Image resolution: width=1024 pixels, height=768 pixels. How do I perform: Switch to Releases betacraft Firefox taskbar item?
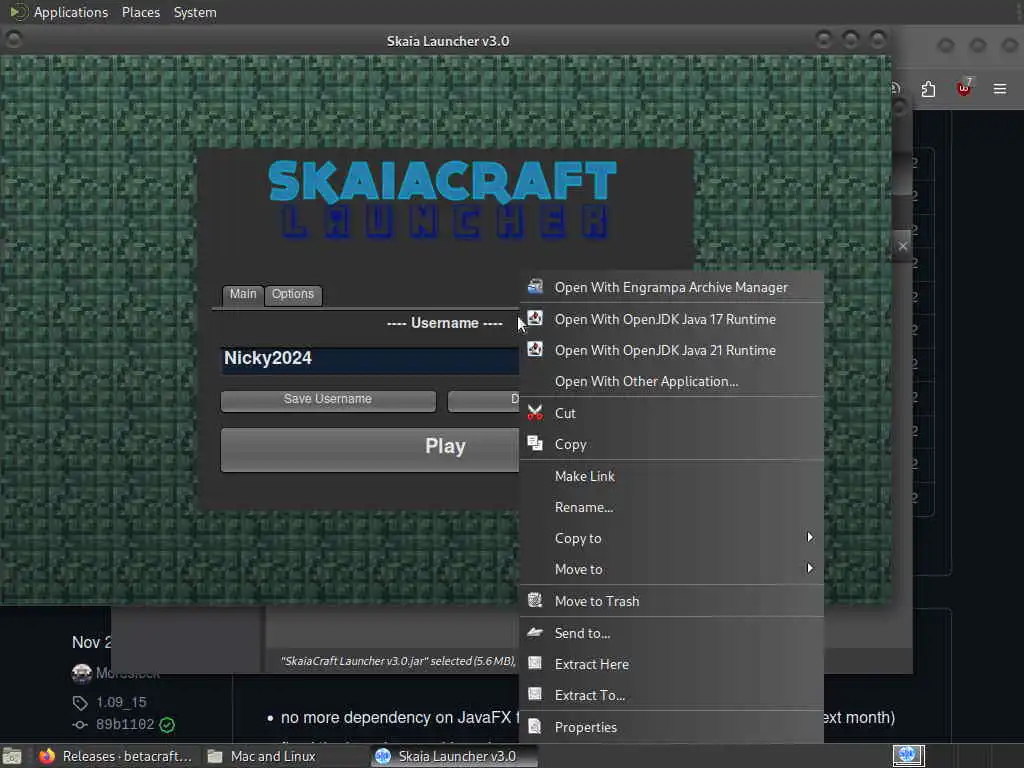tap(116, 756)
